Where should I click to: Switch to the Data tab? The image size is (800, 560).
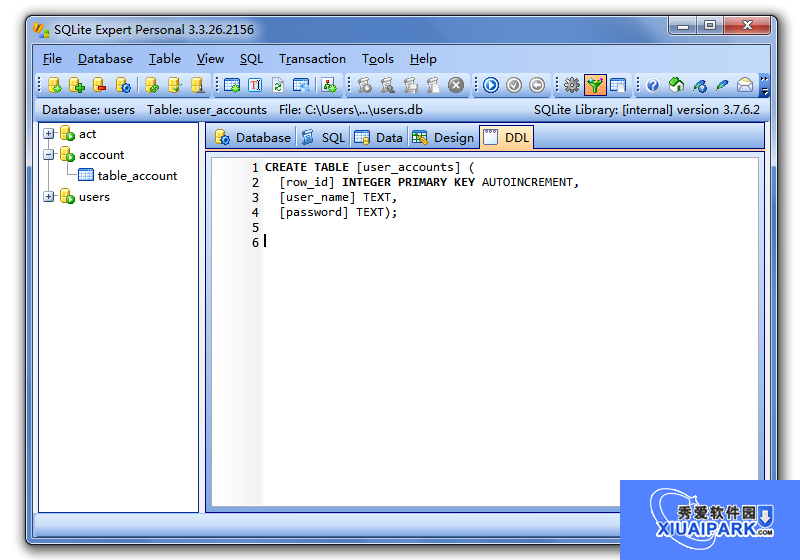pyautogui.click(x=379, y=138)
